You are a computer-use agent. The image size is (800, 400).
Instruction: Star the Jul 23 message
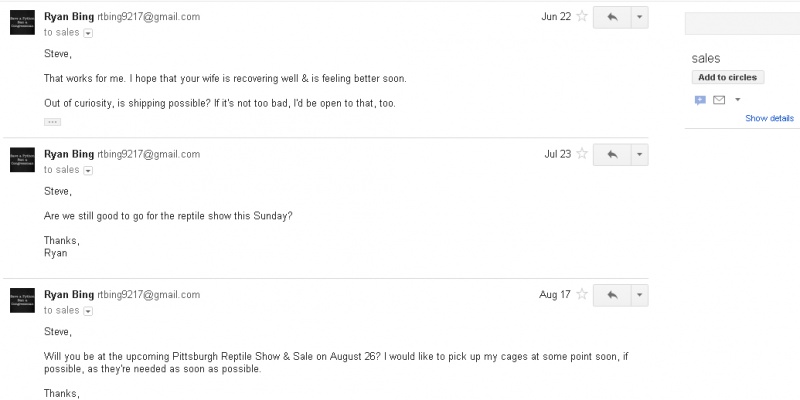point(582,154)
